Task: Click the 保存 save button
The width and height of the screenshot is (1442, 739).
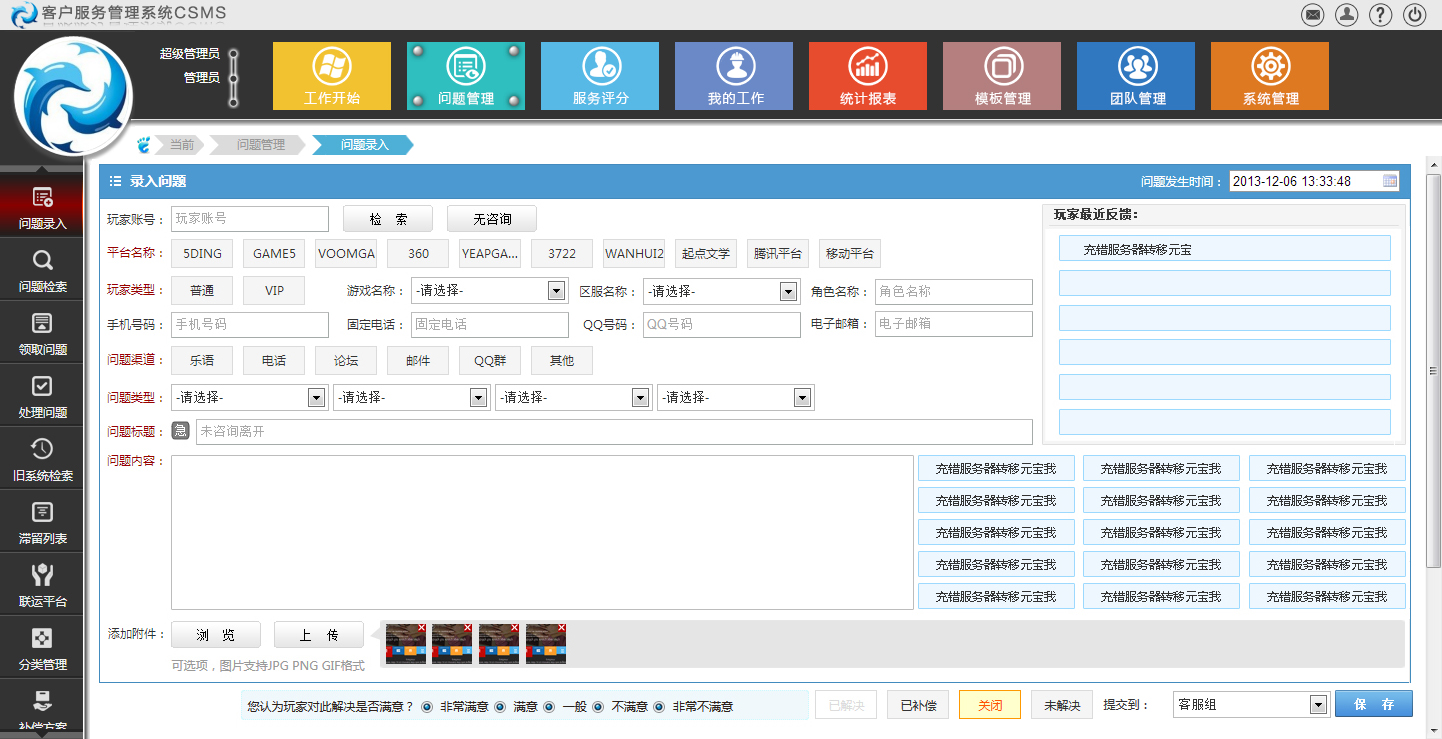Action: pyautogui.click(x=1374, y=704)
